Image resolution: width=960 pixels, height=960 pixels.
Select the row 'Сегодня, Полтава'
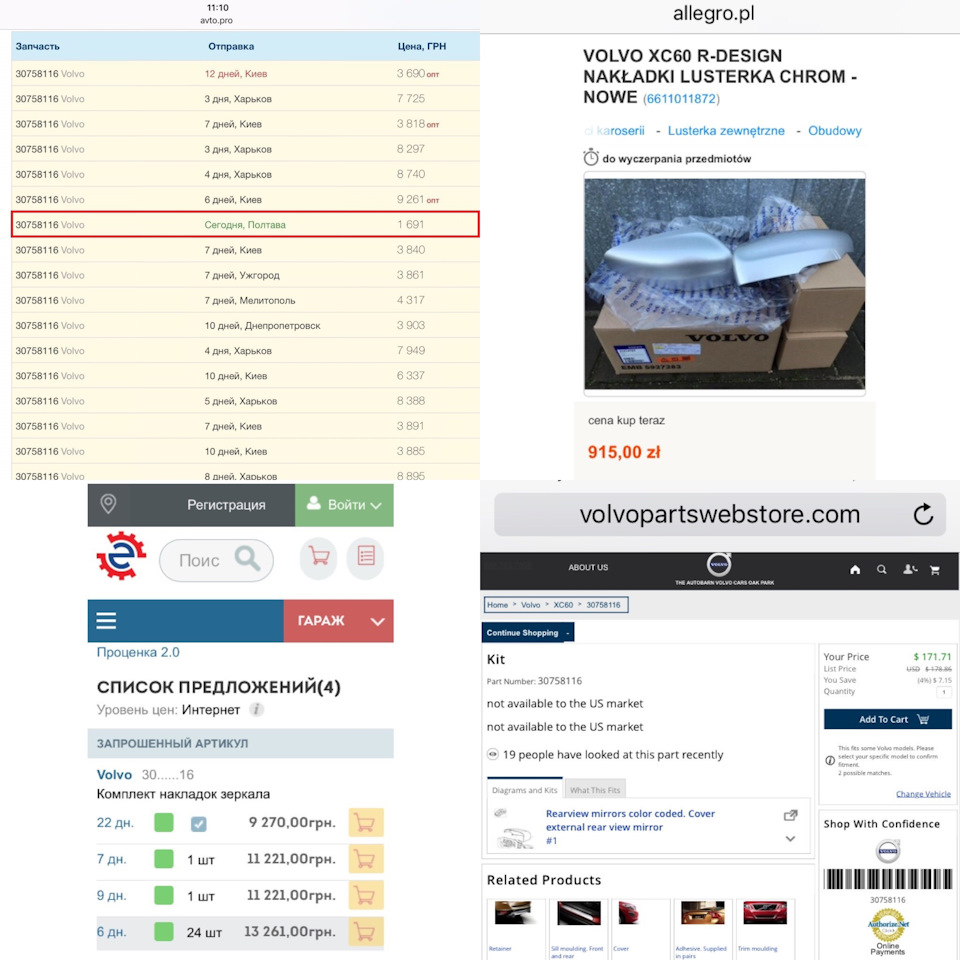point(245,224)
